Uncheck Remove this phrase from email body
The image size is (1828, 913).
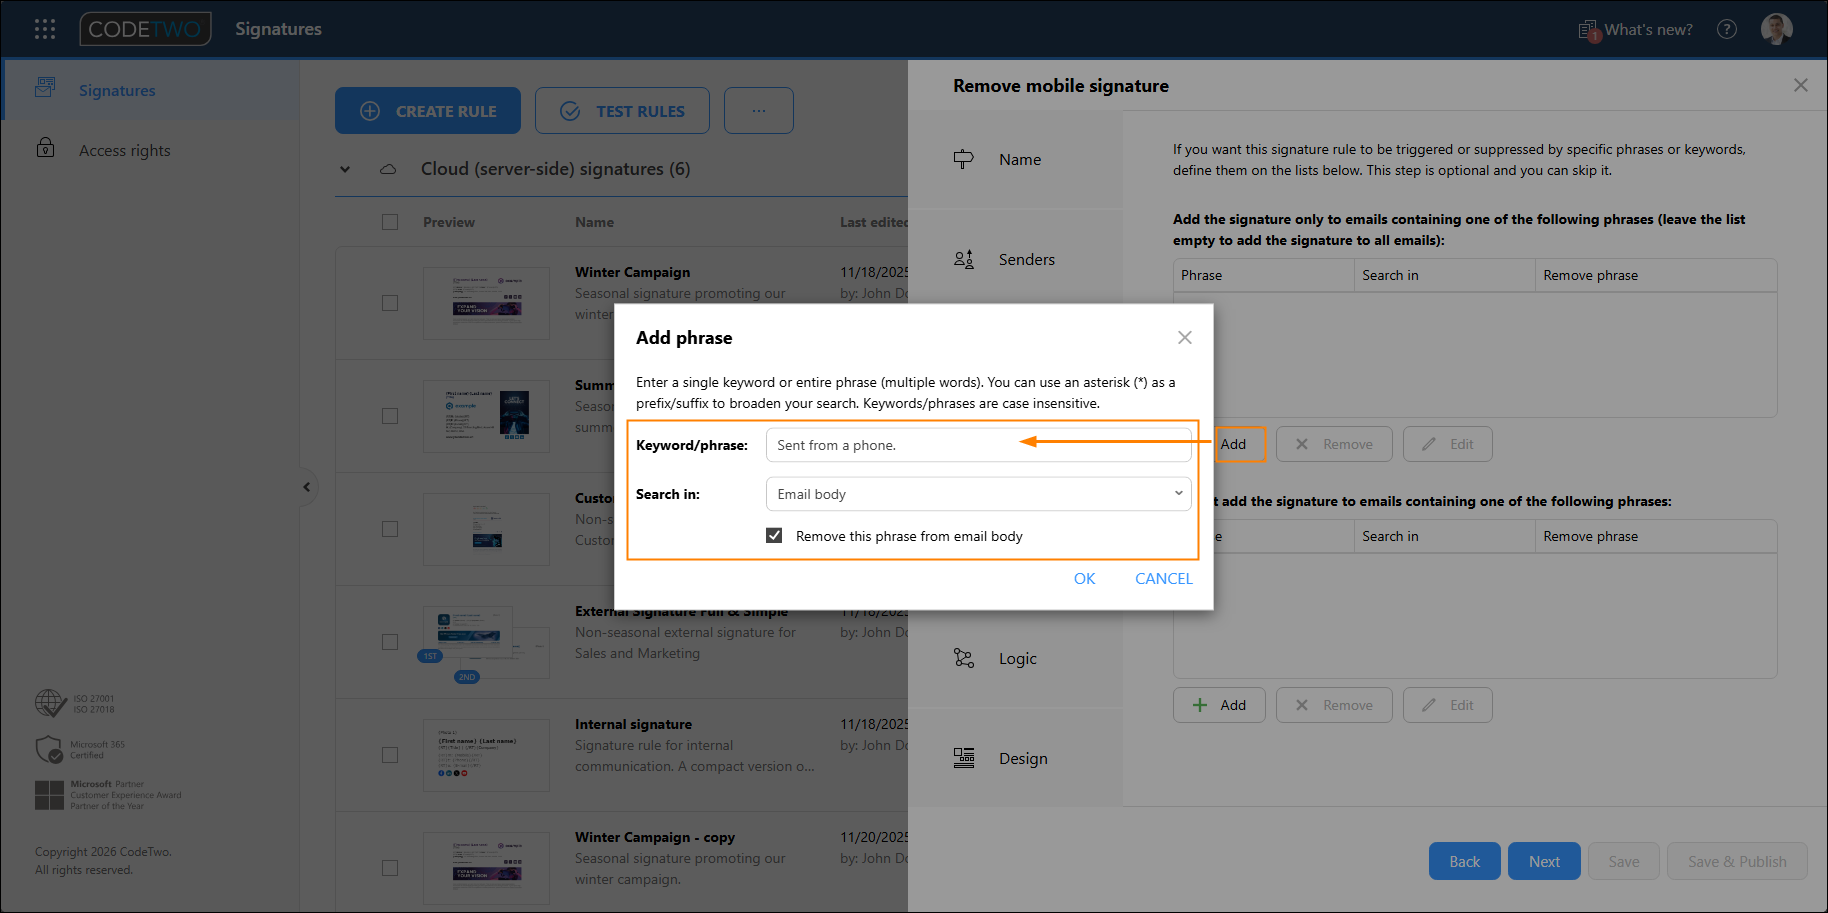pos(774,536)
